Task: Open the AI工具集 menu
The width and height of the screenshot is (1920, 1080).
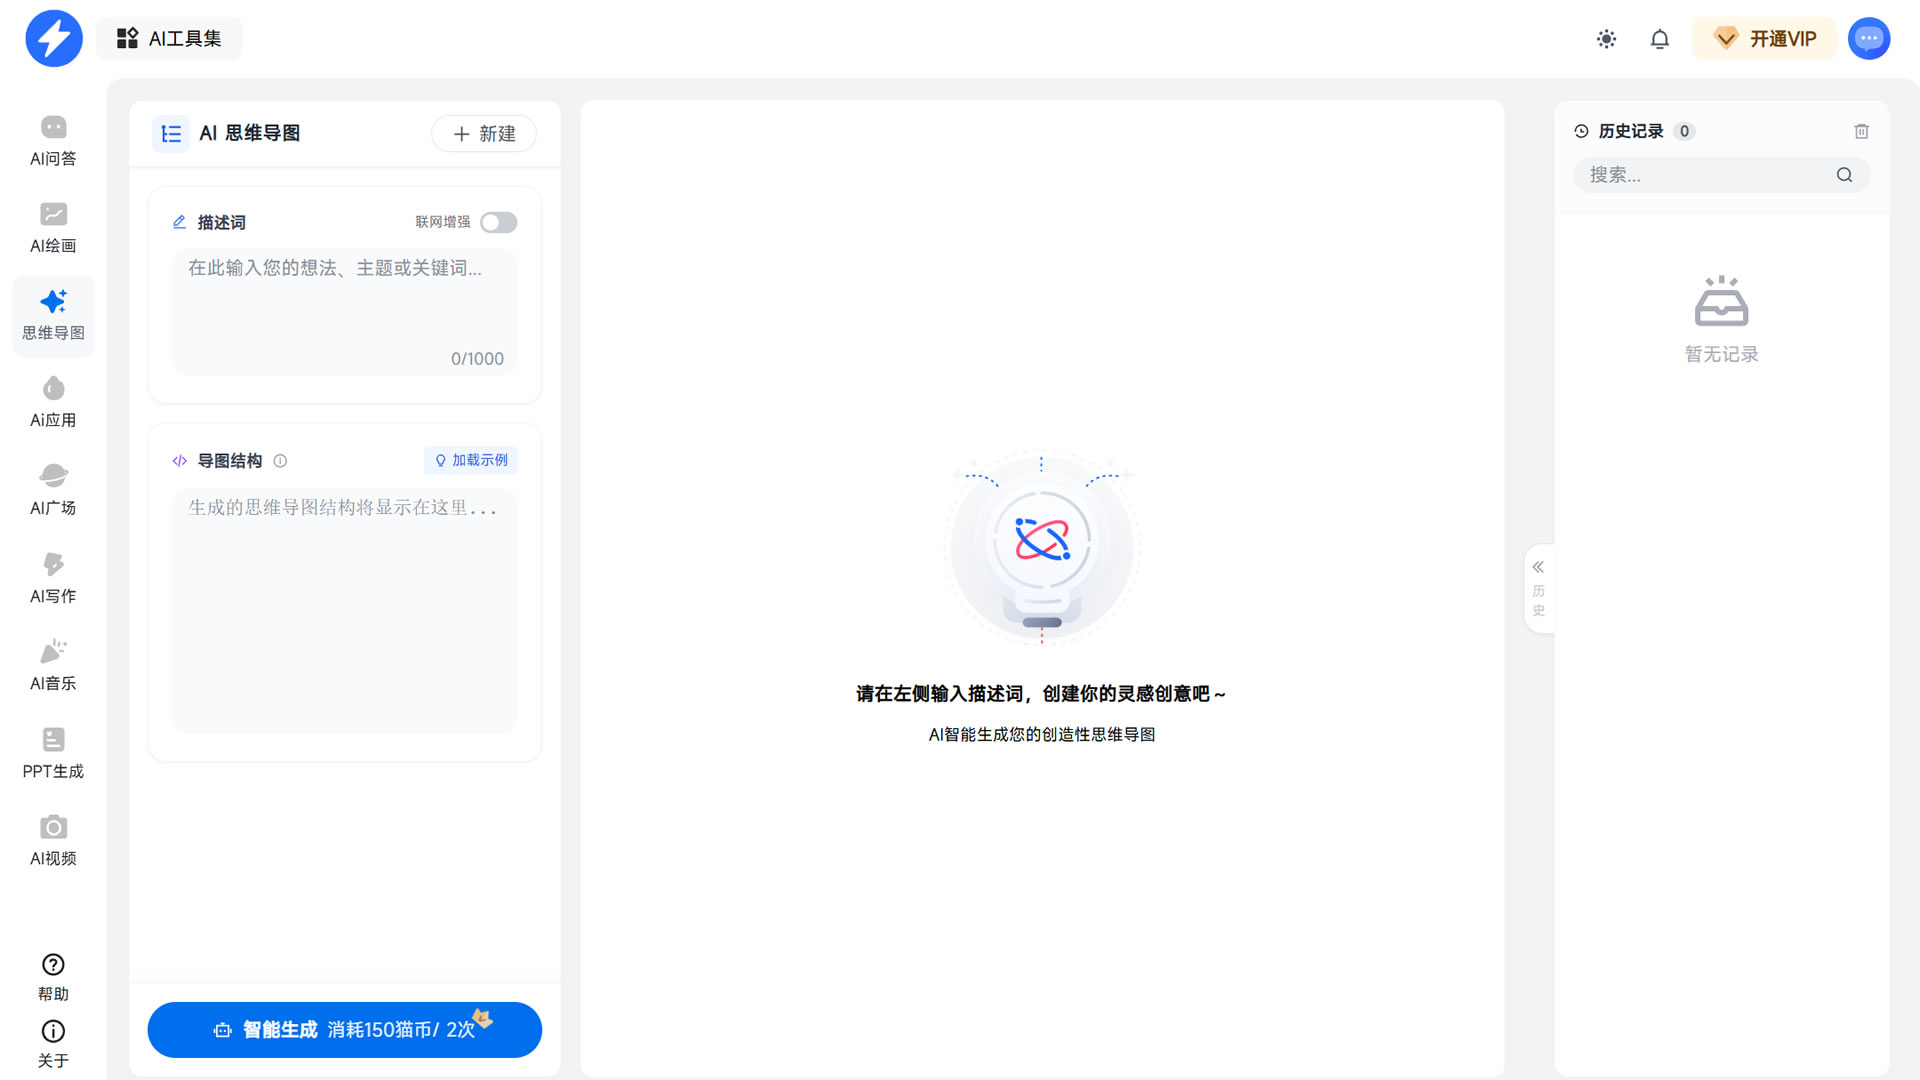Action: pyautogui.click(x=168, y=38)
